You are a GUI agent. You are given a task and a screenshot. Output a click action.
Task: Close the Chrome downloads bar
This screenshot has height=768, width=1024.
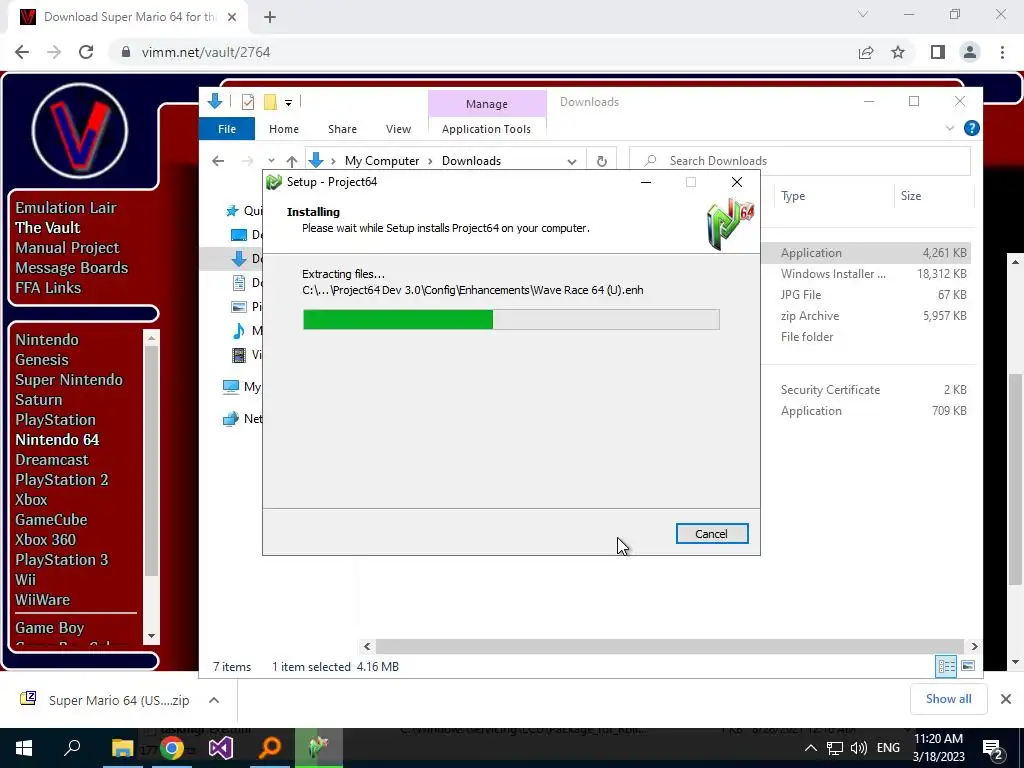(1006, 699)
